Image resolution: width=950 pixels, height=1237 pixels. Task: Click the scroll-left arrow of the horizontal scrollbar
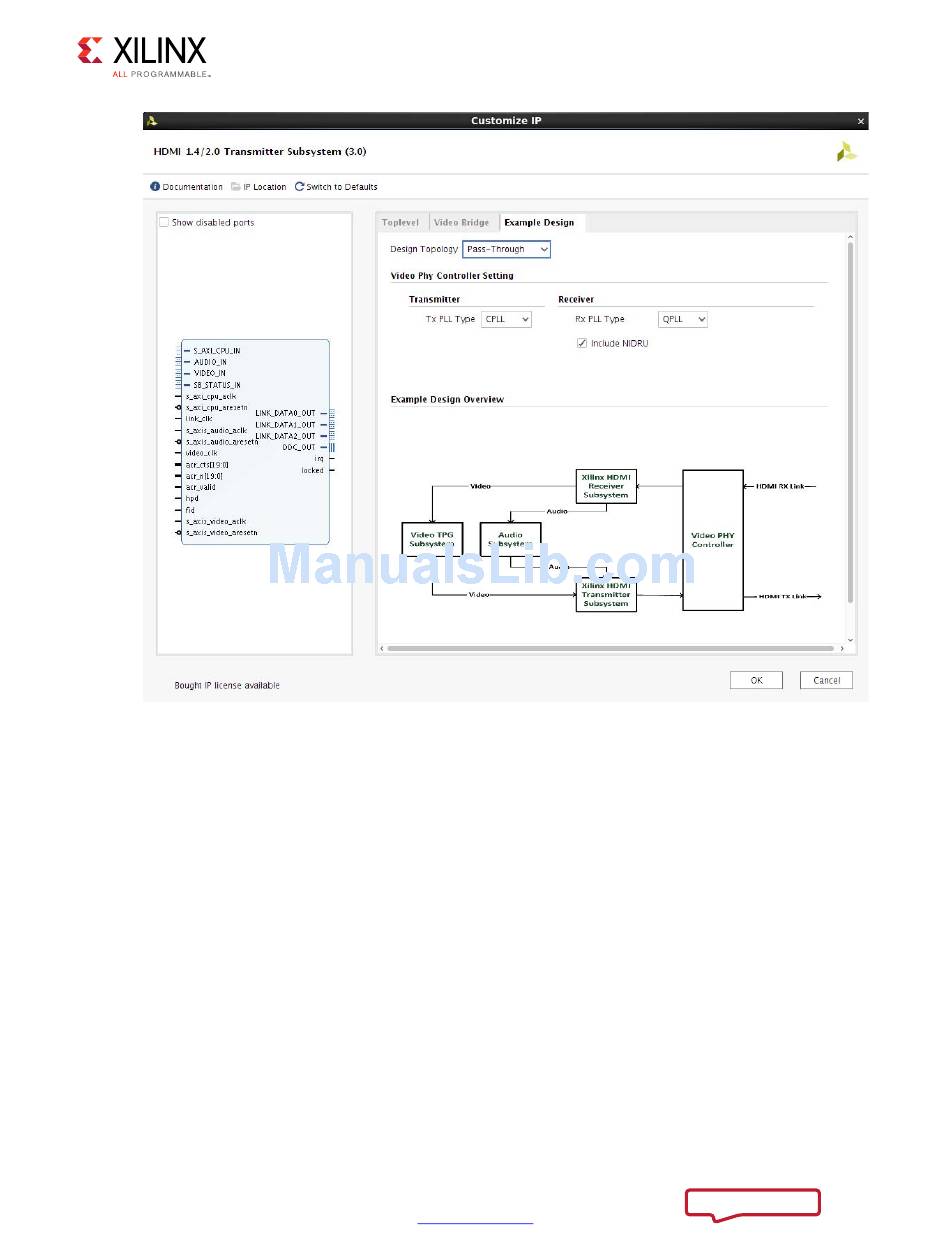click(x=382, y=648)
